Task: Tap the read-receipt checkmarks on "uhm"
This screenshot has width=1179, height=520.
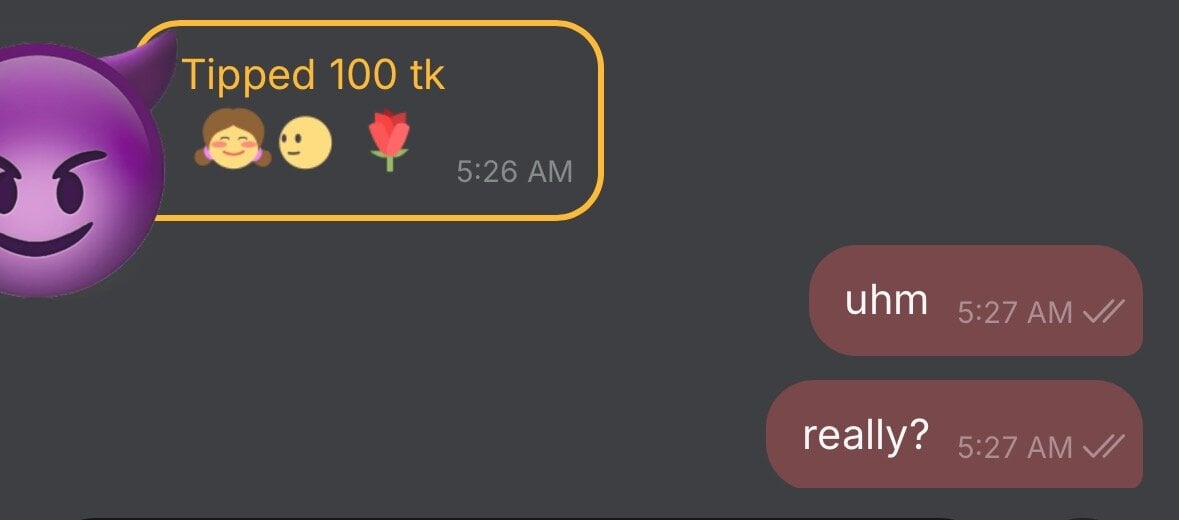Action: tap(1104, 311)
